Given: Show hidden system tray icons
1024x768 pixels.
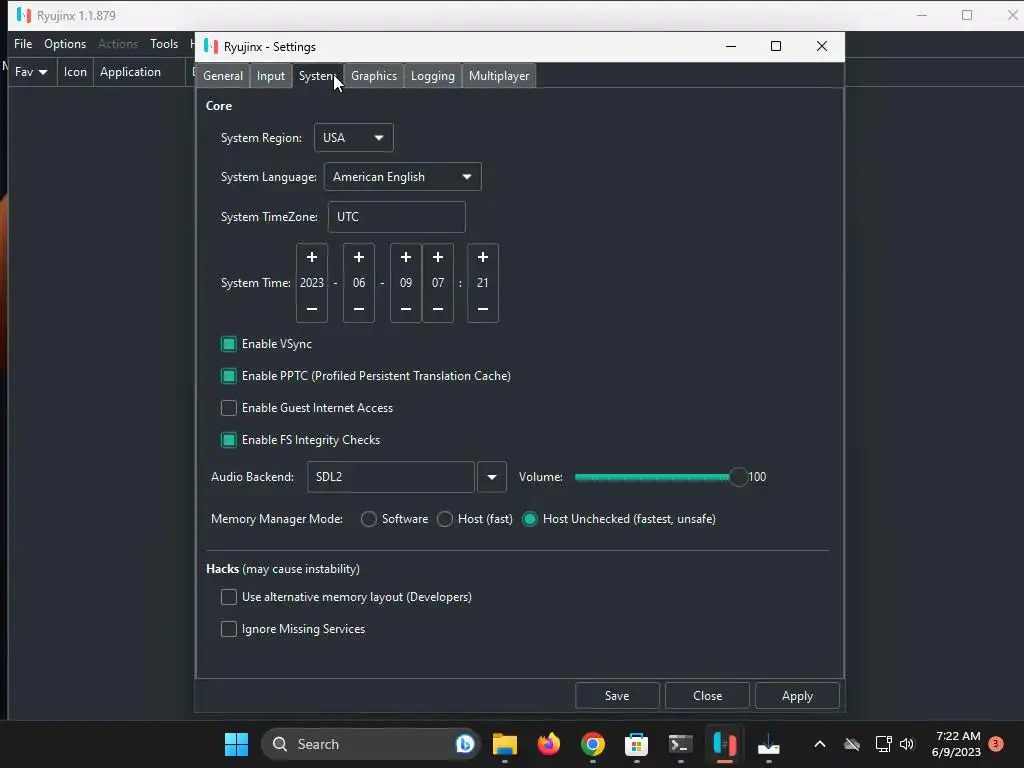Looking at the screenshot, I should (x=820, y=744).
